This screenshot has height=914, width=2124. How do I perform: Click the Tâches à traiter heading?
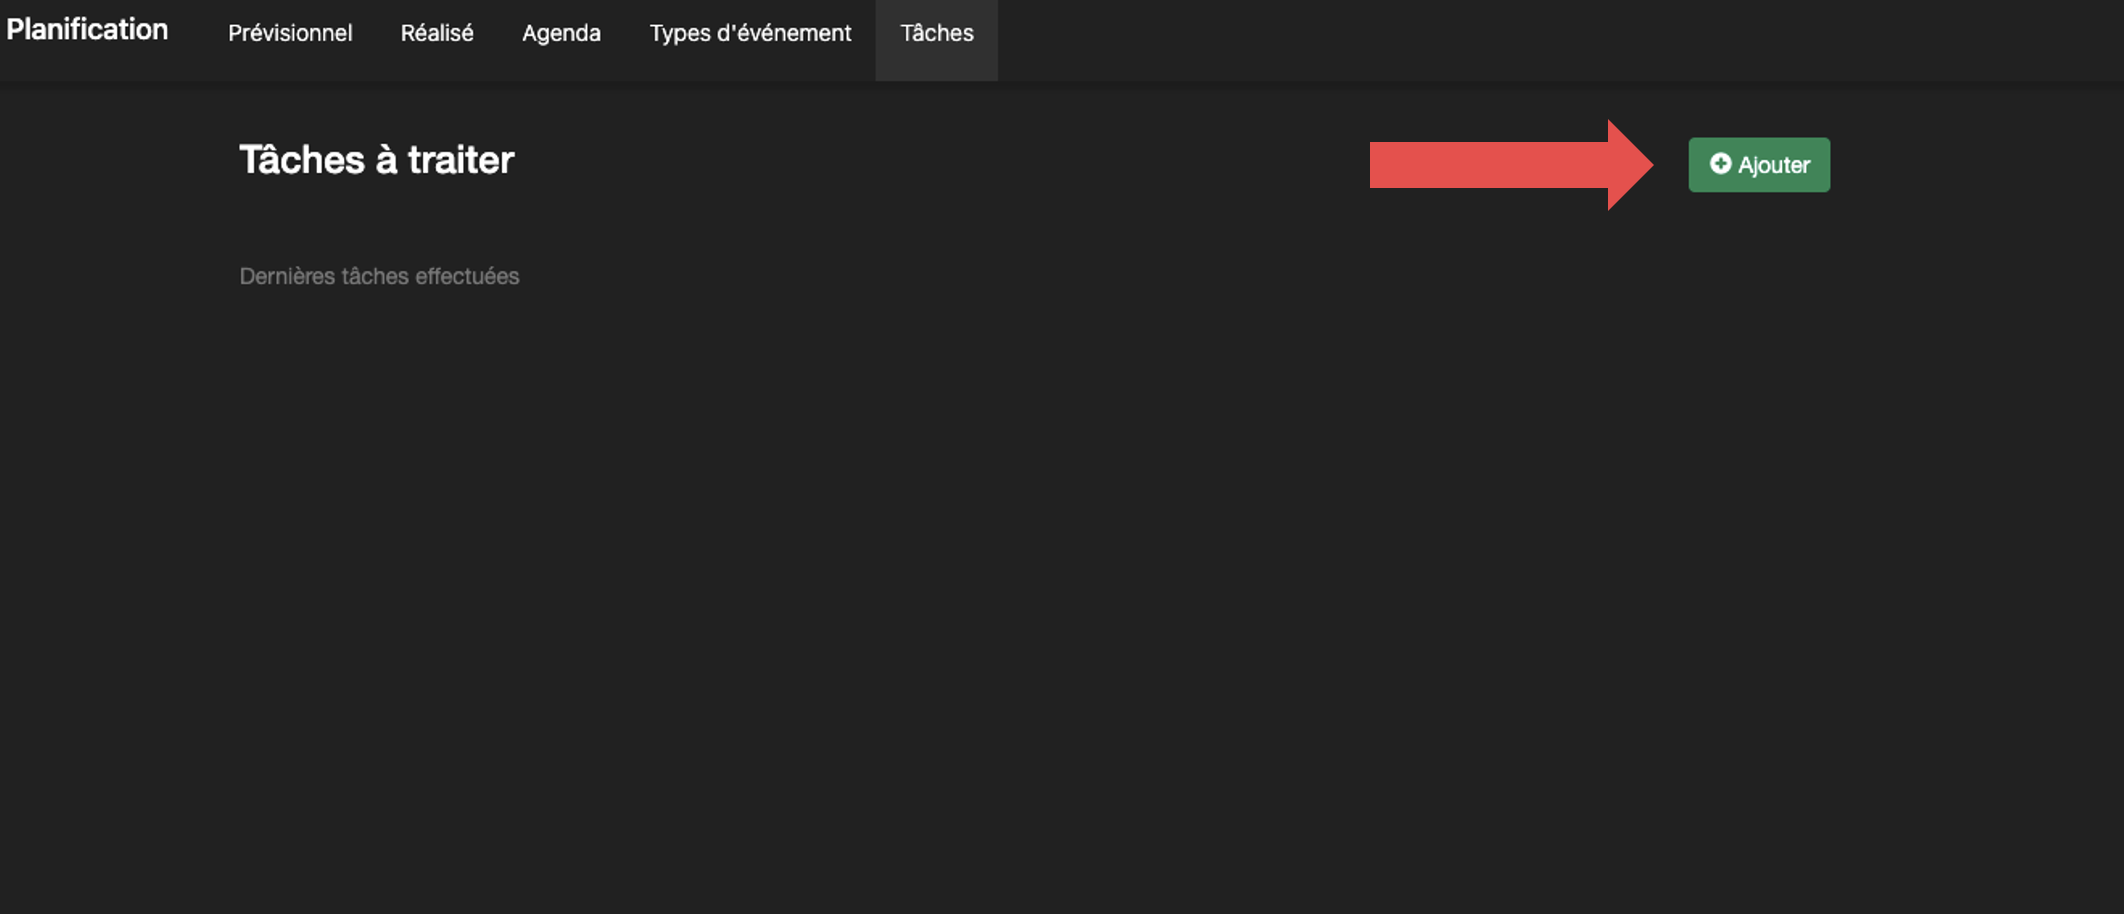pos(376,160)
